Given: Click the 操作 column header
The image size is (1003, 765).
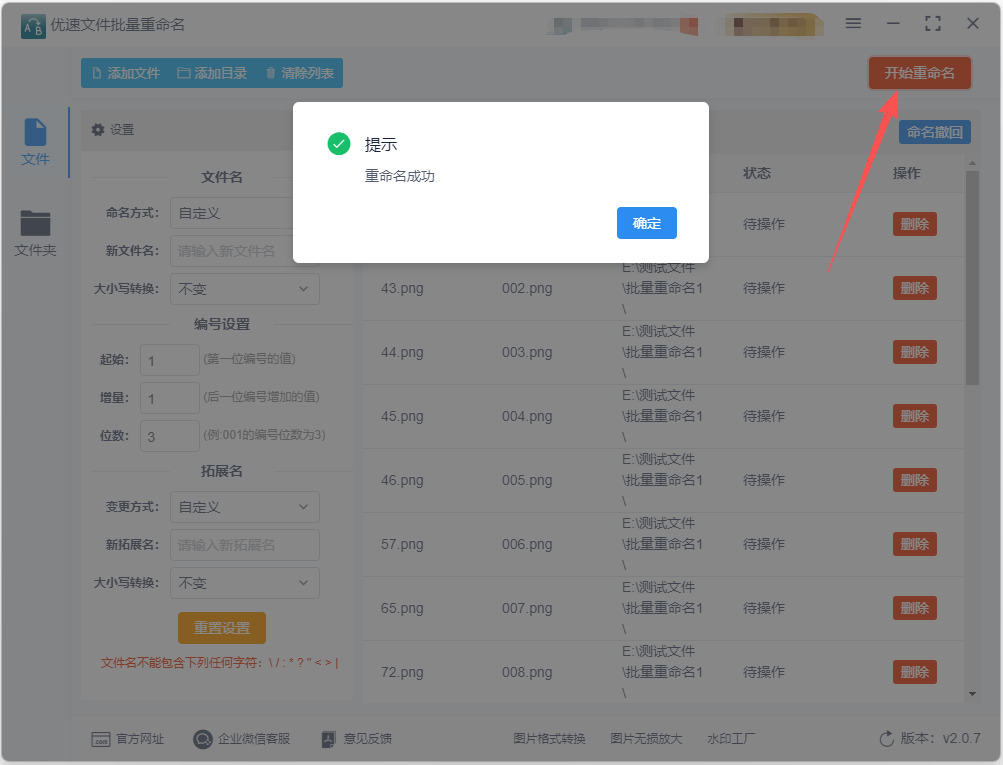Looking at the screenshot, I should [x=907, y=173].
